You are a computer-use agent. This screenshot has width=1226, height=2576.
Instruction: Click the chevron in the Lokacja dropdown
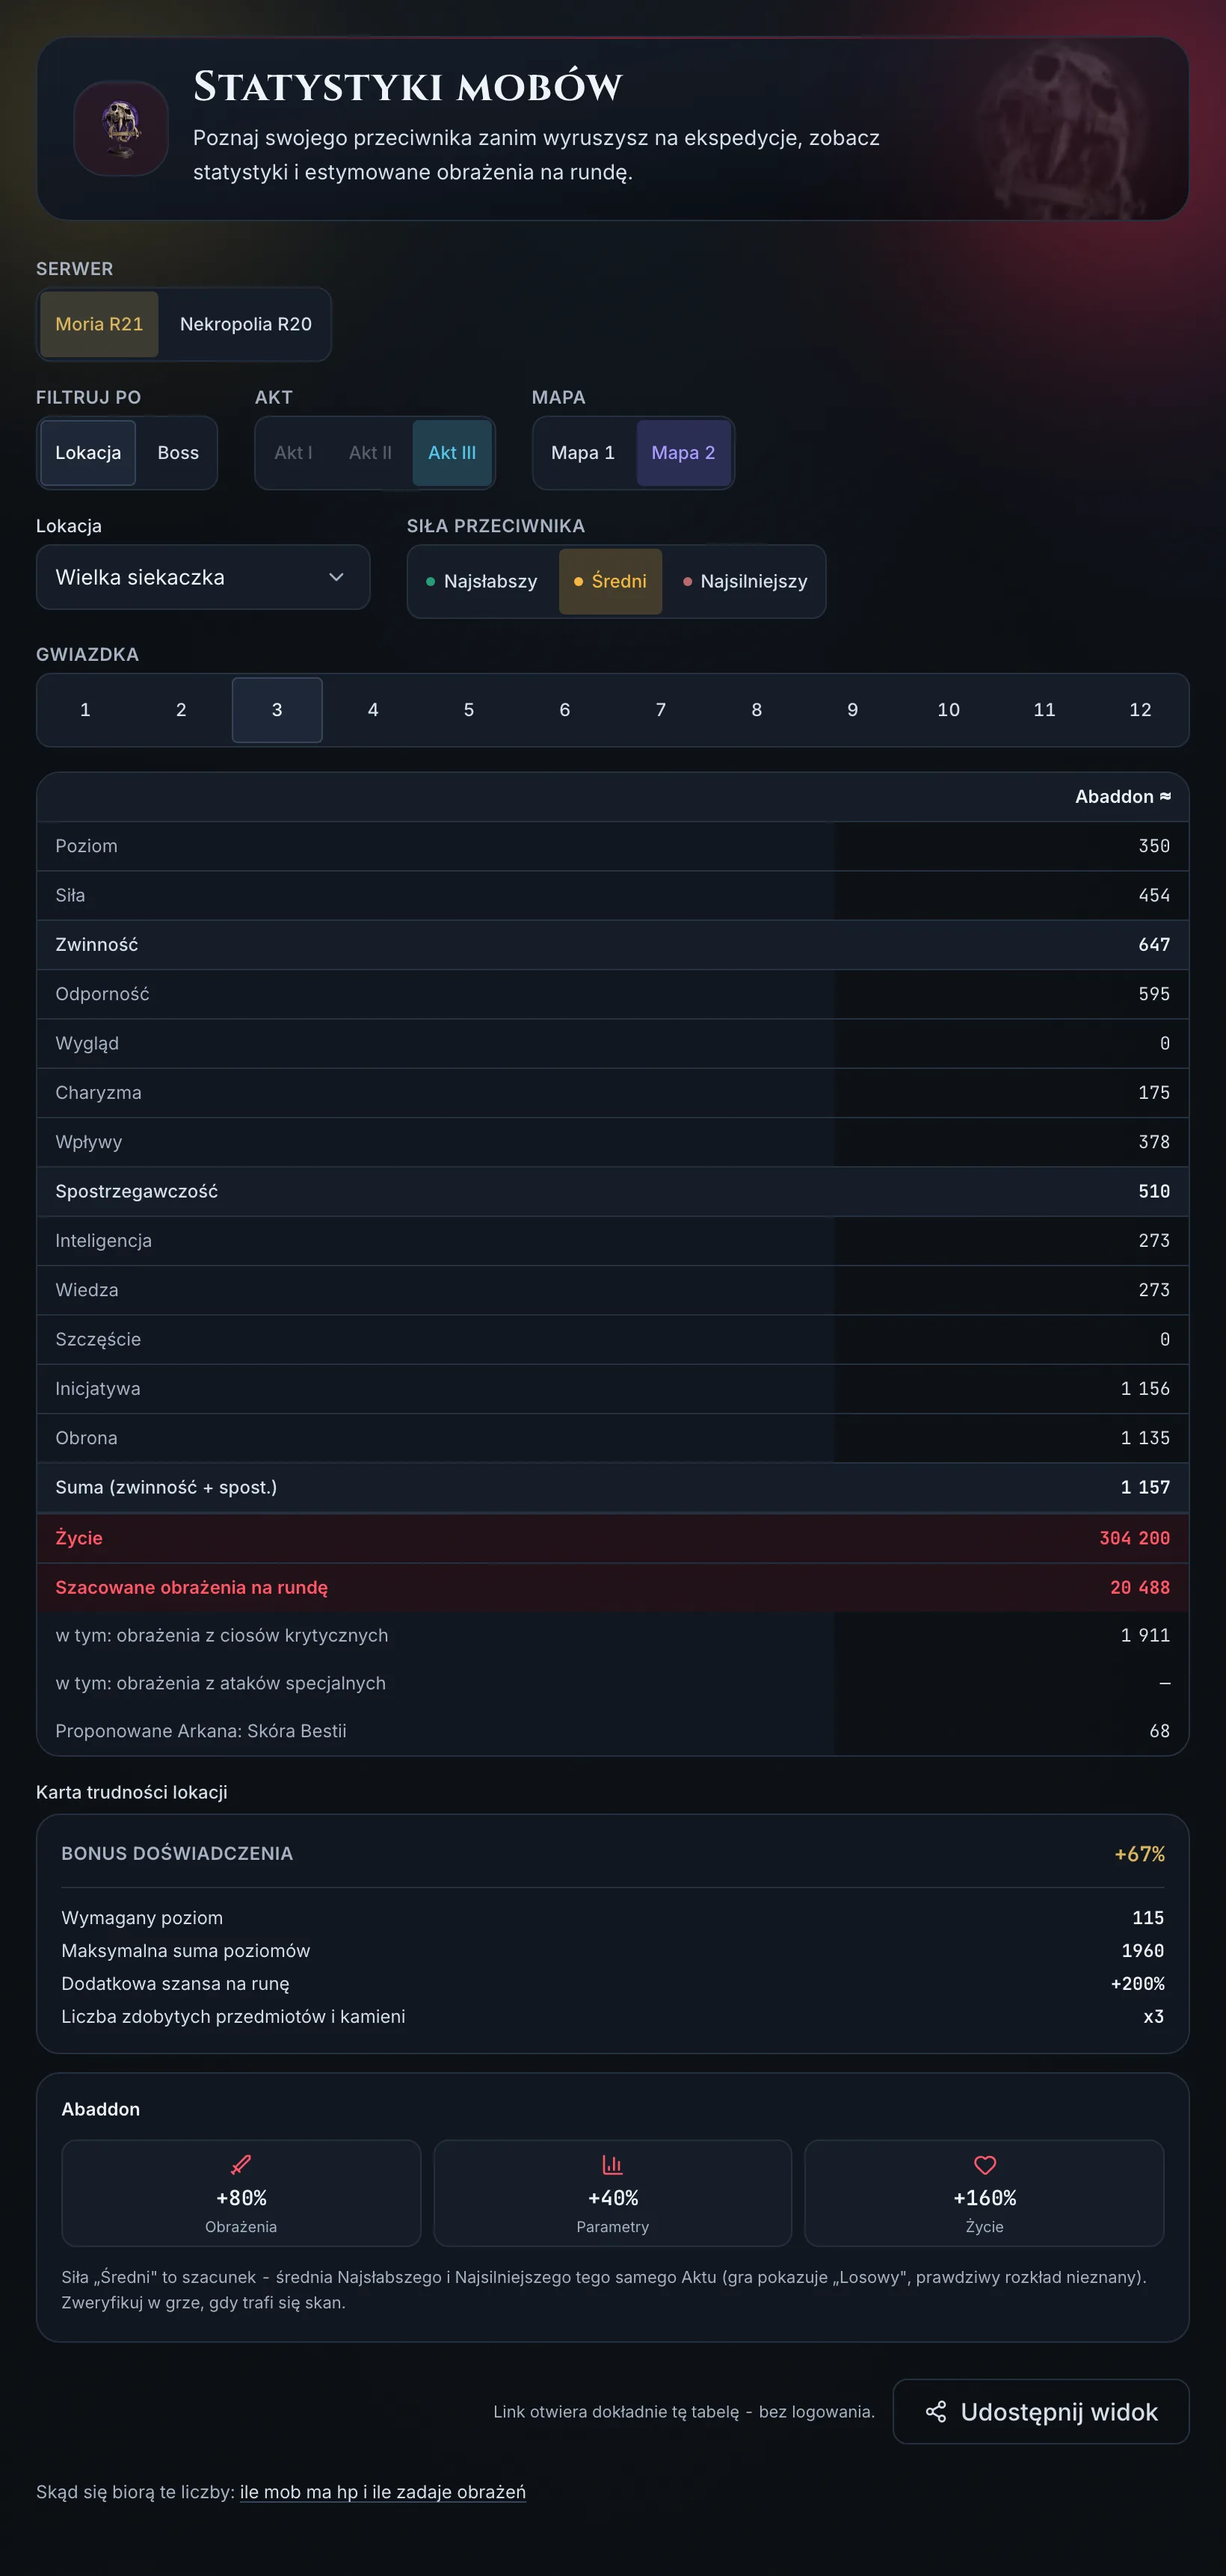point(337,577)
